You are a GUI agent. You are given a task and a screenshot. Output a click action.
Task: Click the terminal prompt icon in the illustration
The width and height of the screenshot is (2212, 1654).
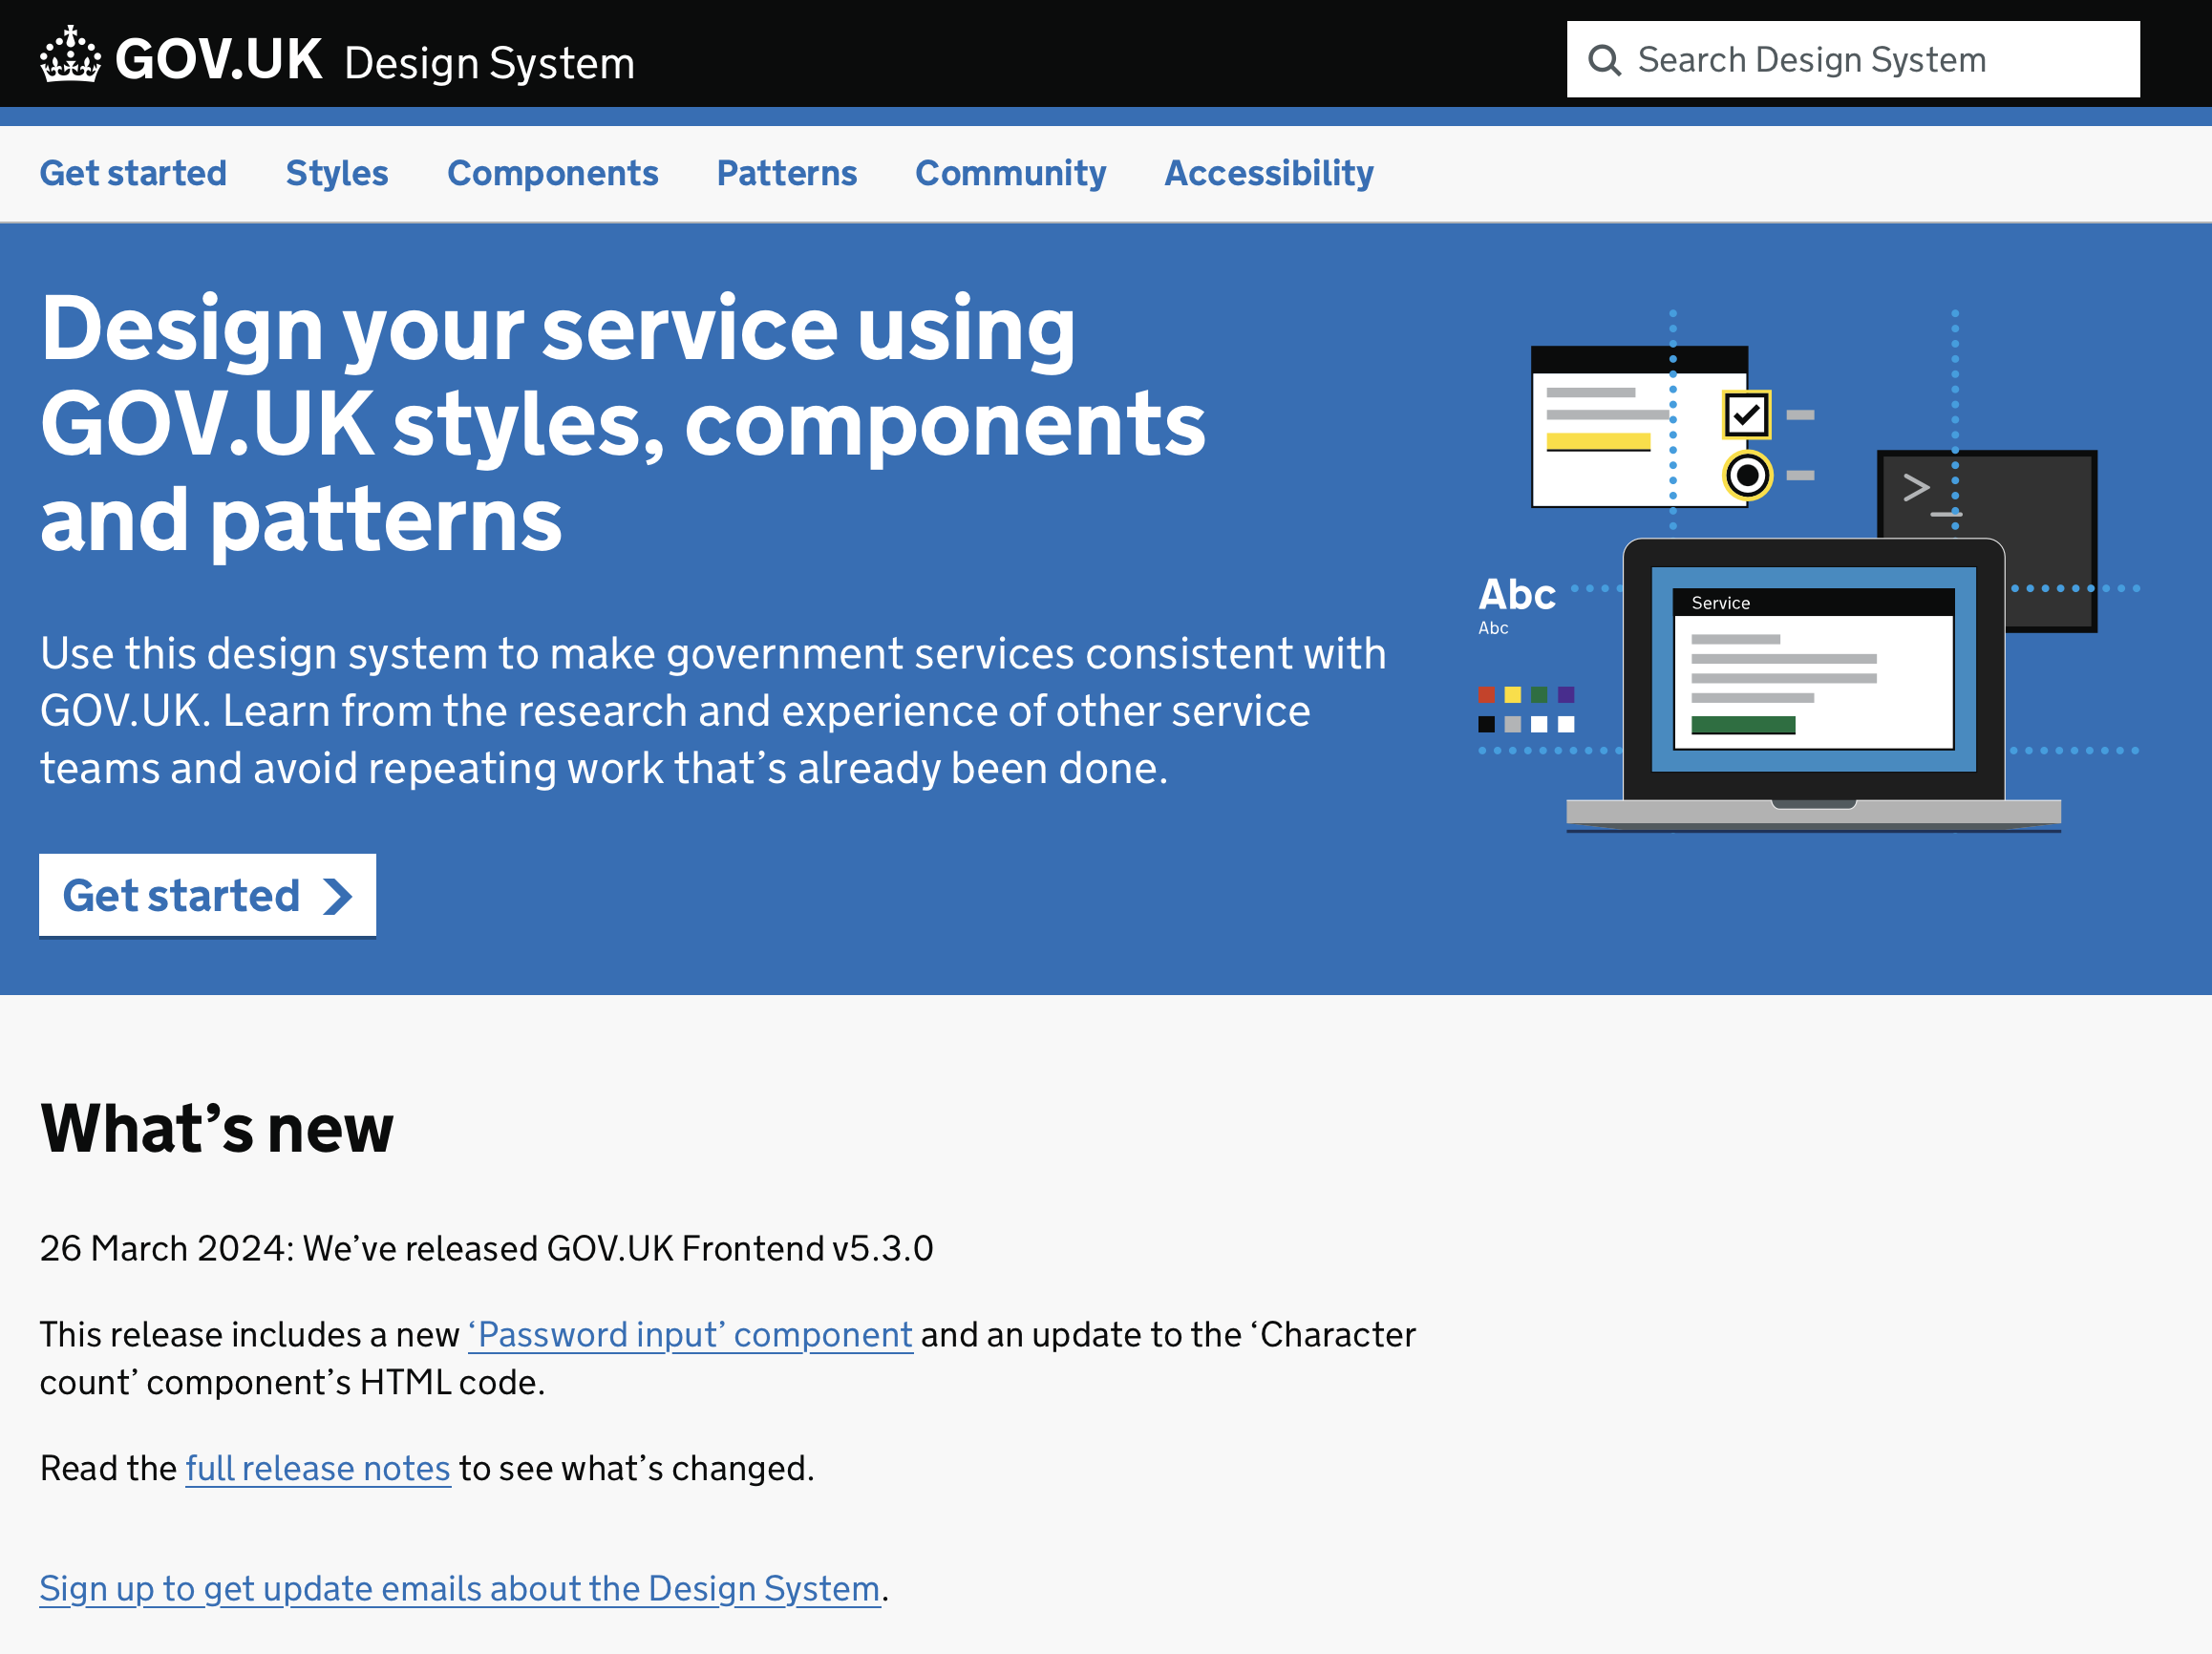(x=1929, y=493)
